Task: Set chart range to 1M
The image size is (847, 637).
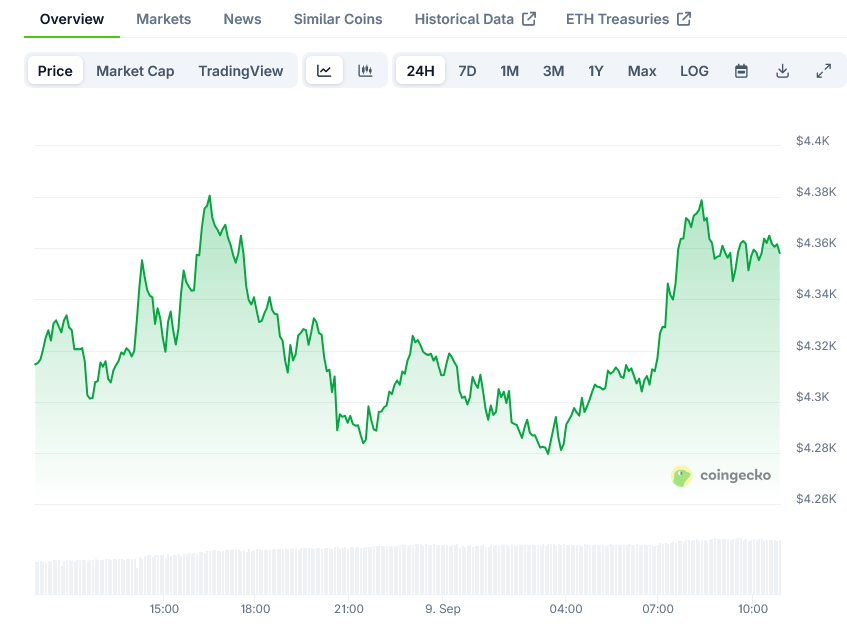Action: point(509,71)
